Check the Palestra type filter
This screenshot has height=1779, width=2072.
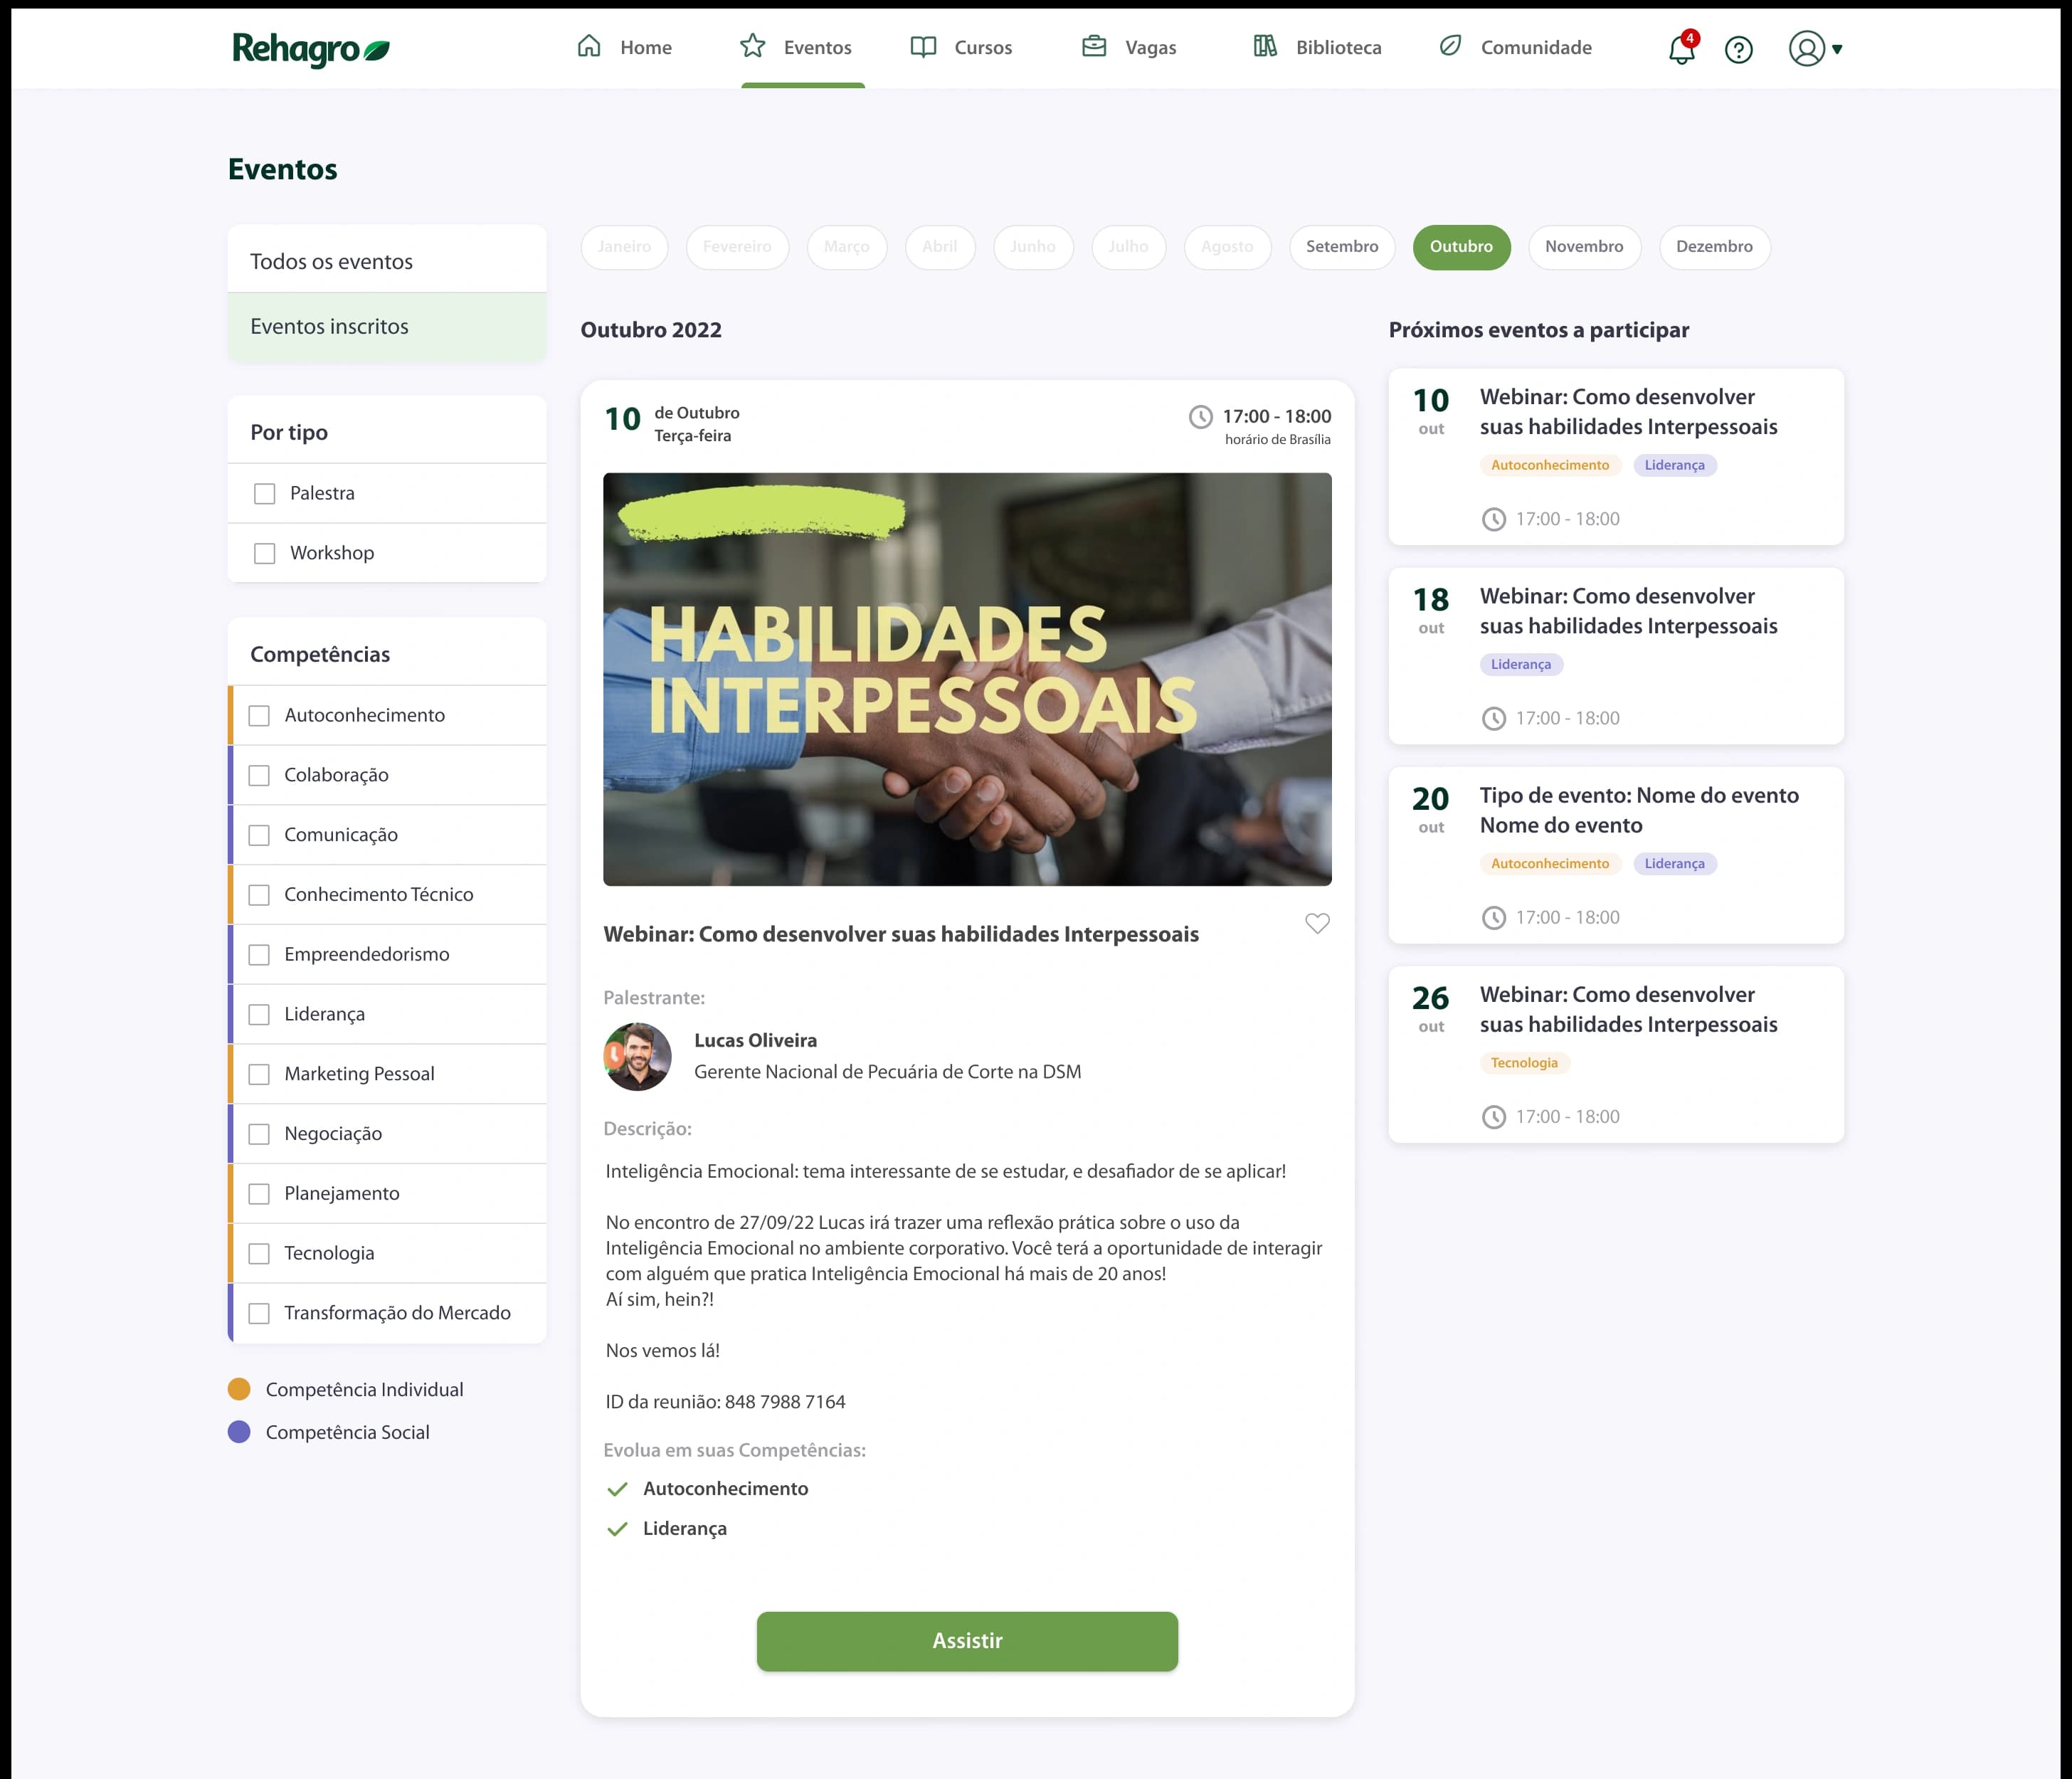click(264, 494)
